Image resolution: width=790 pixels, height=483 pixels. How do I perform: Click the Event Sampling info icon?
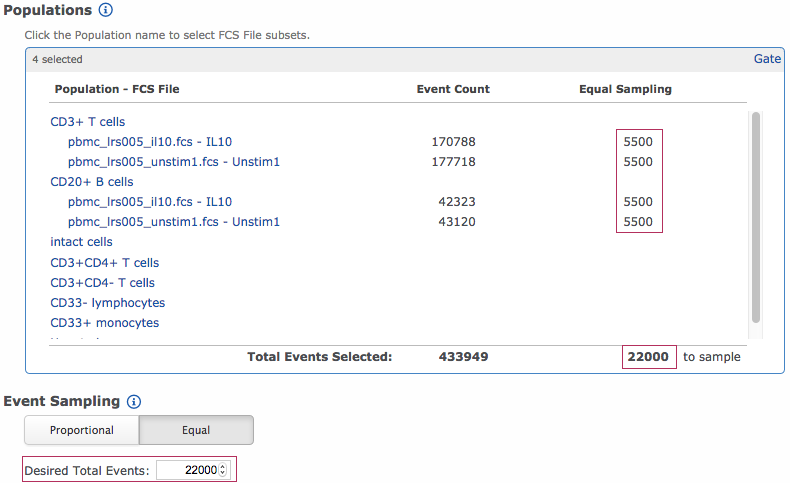coord(133,401)
